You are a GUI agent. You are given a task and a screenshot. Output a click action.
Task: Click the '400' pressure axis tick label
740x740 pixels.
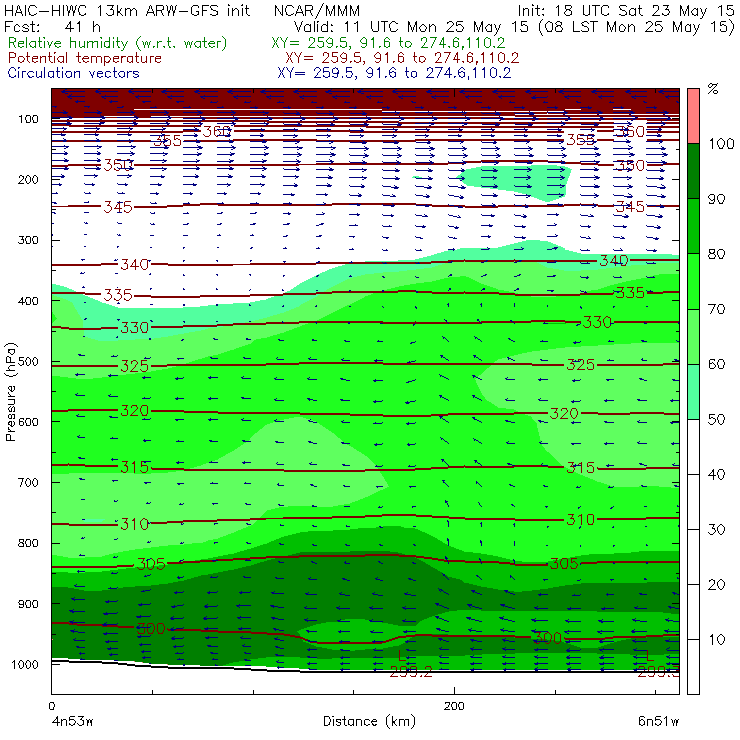28,301
